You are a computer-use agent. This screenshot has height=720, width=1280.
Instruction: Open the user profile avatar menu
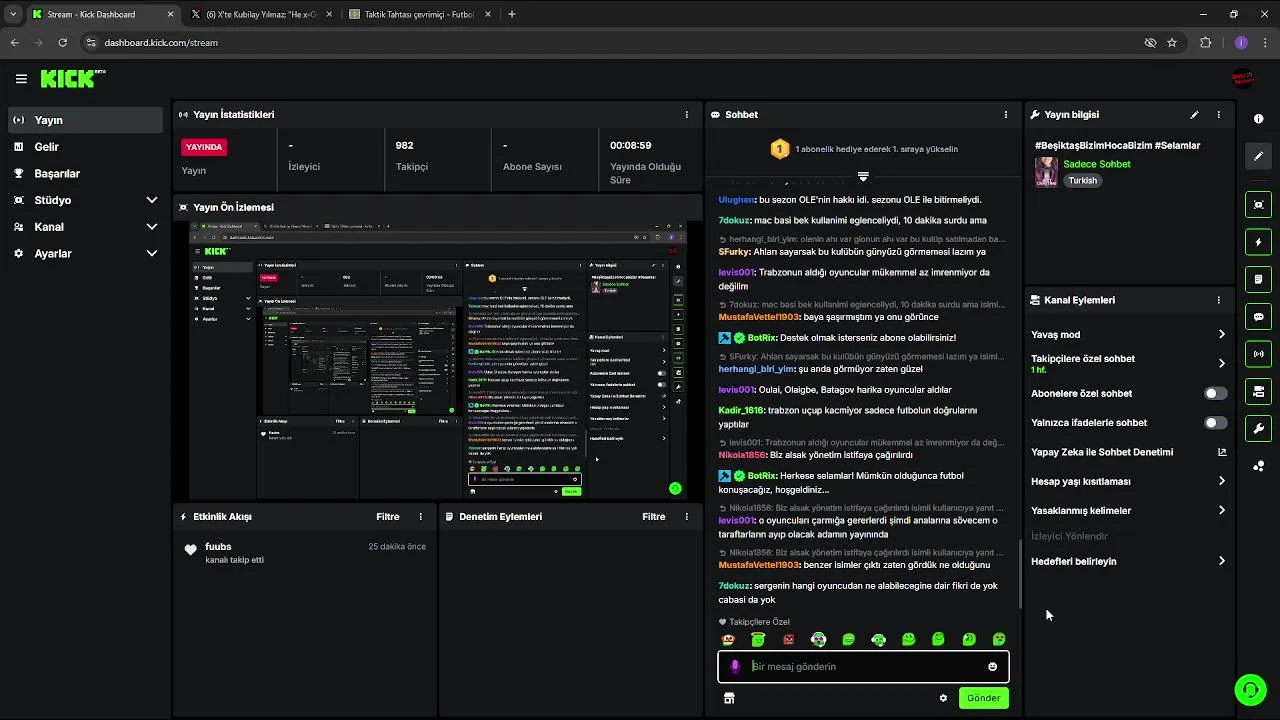point(1242,78)
